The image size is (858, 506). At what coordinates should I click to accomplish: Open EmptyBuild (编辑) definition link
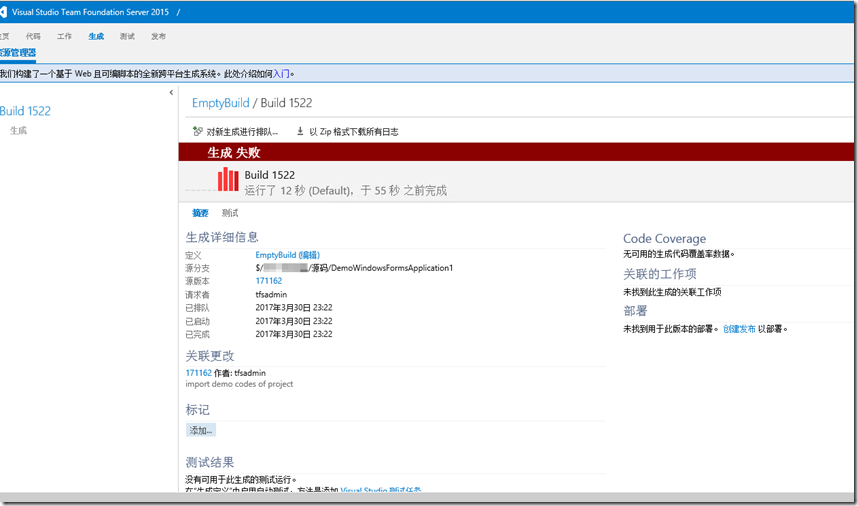point(287,255)
